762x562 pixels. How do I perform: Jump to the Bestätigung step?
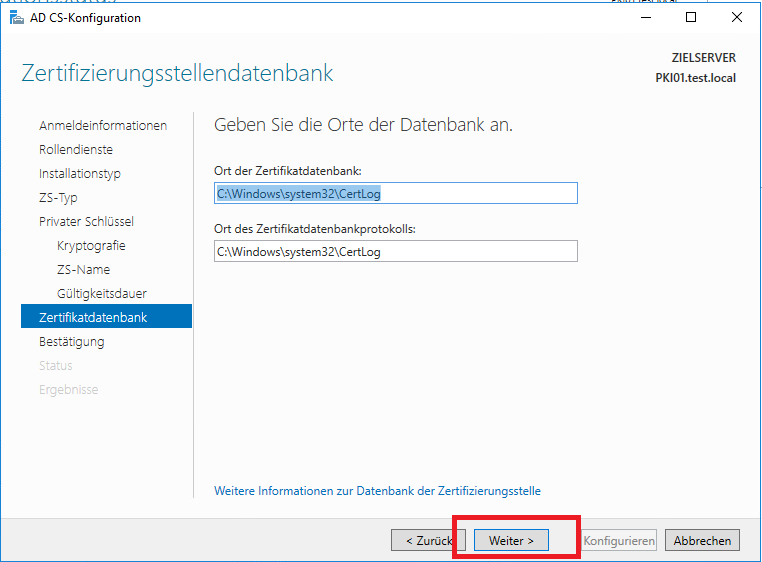click(71, 341)
